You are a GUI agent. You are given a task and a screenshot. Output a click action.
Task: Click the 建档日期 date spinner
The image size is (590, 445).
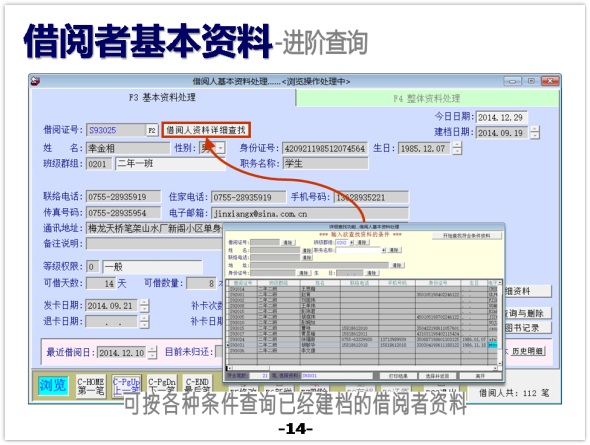(535, 132)
